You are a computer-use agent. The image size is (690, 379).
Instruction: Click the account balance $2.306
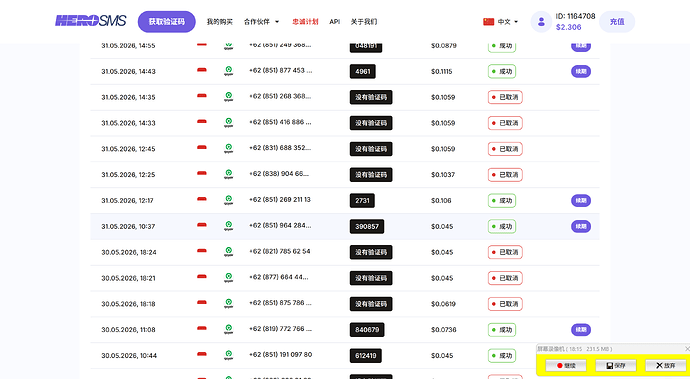click(569, 27)
